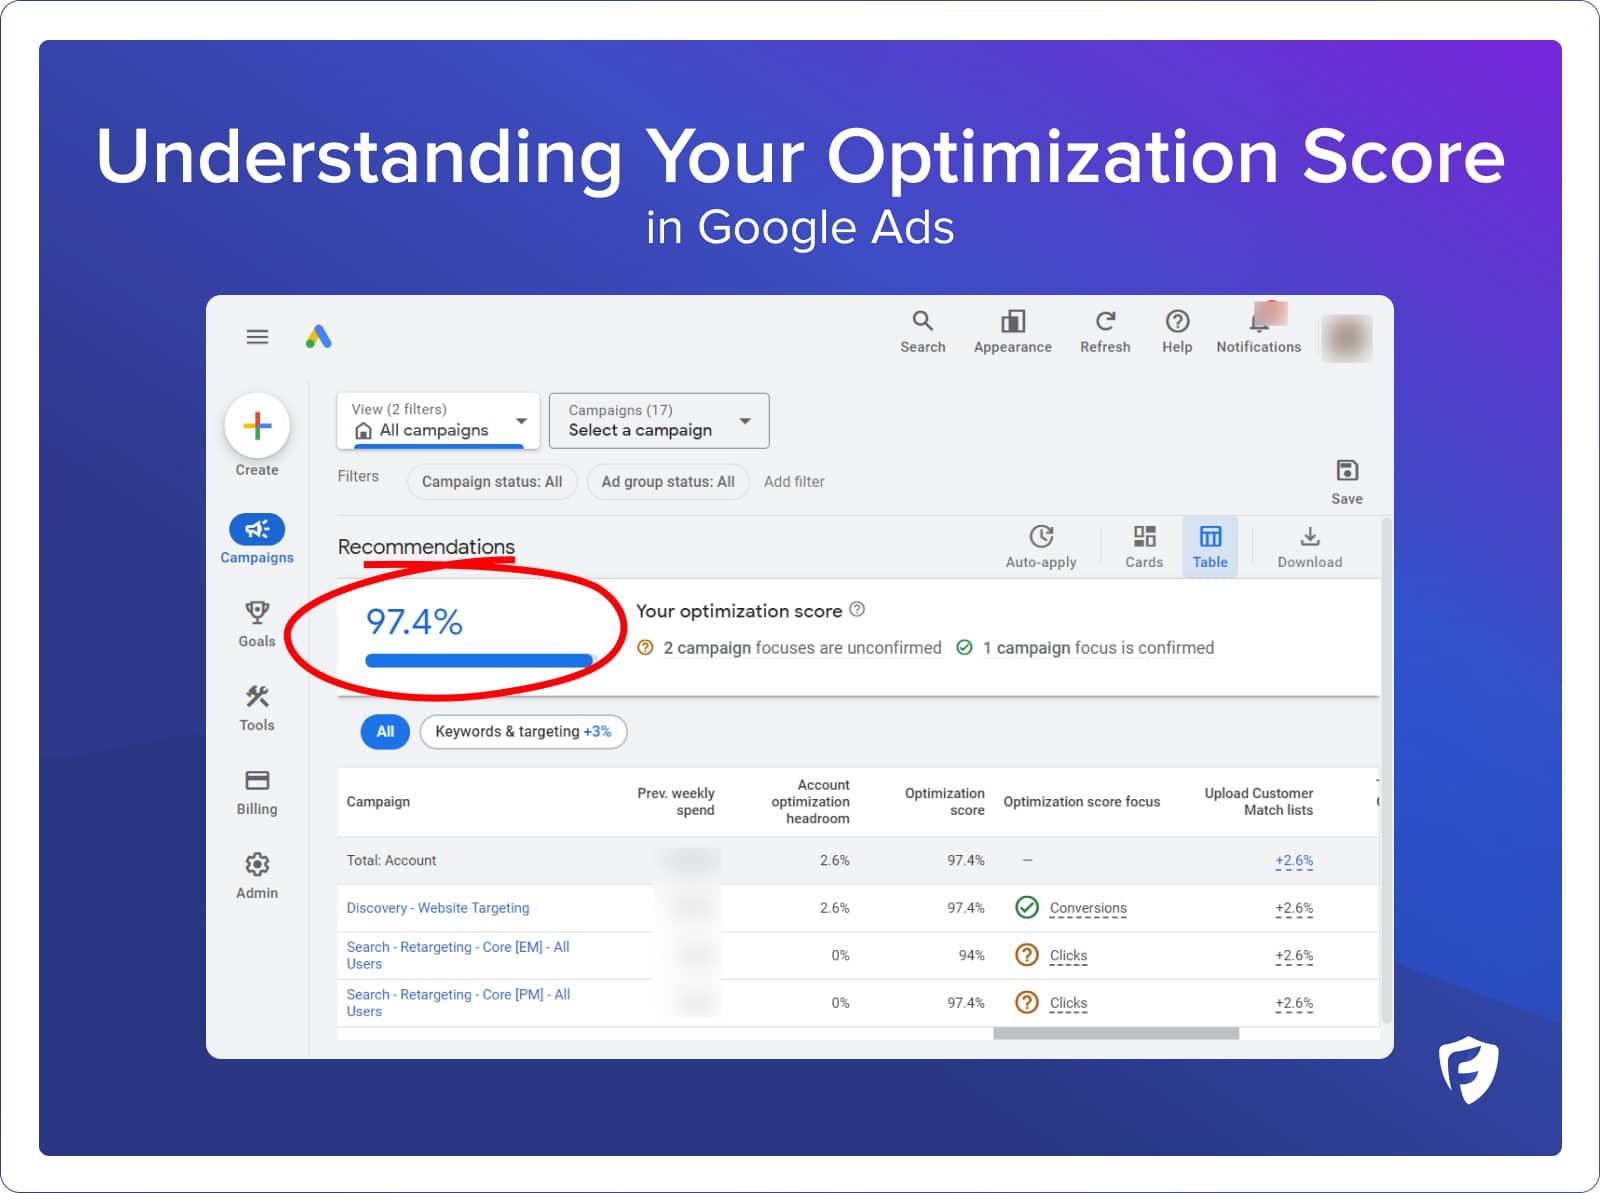This screenshot has width=1600, height=1193.
Task: Click the Total: Account row label
Action: (391, 860)
